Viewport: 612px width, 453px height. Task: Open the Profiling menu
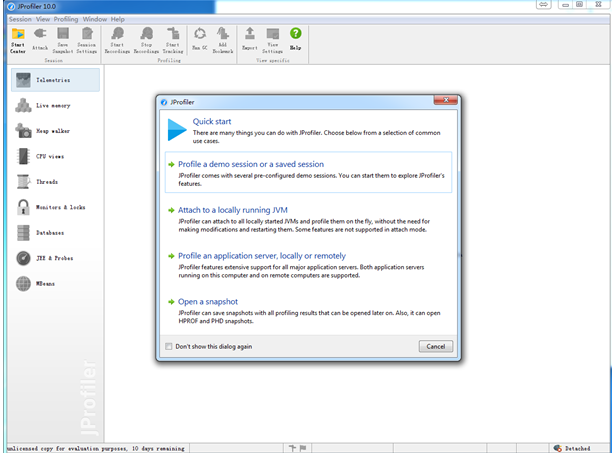(66, 19)
